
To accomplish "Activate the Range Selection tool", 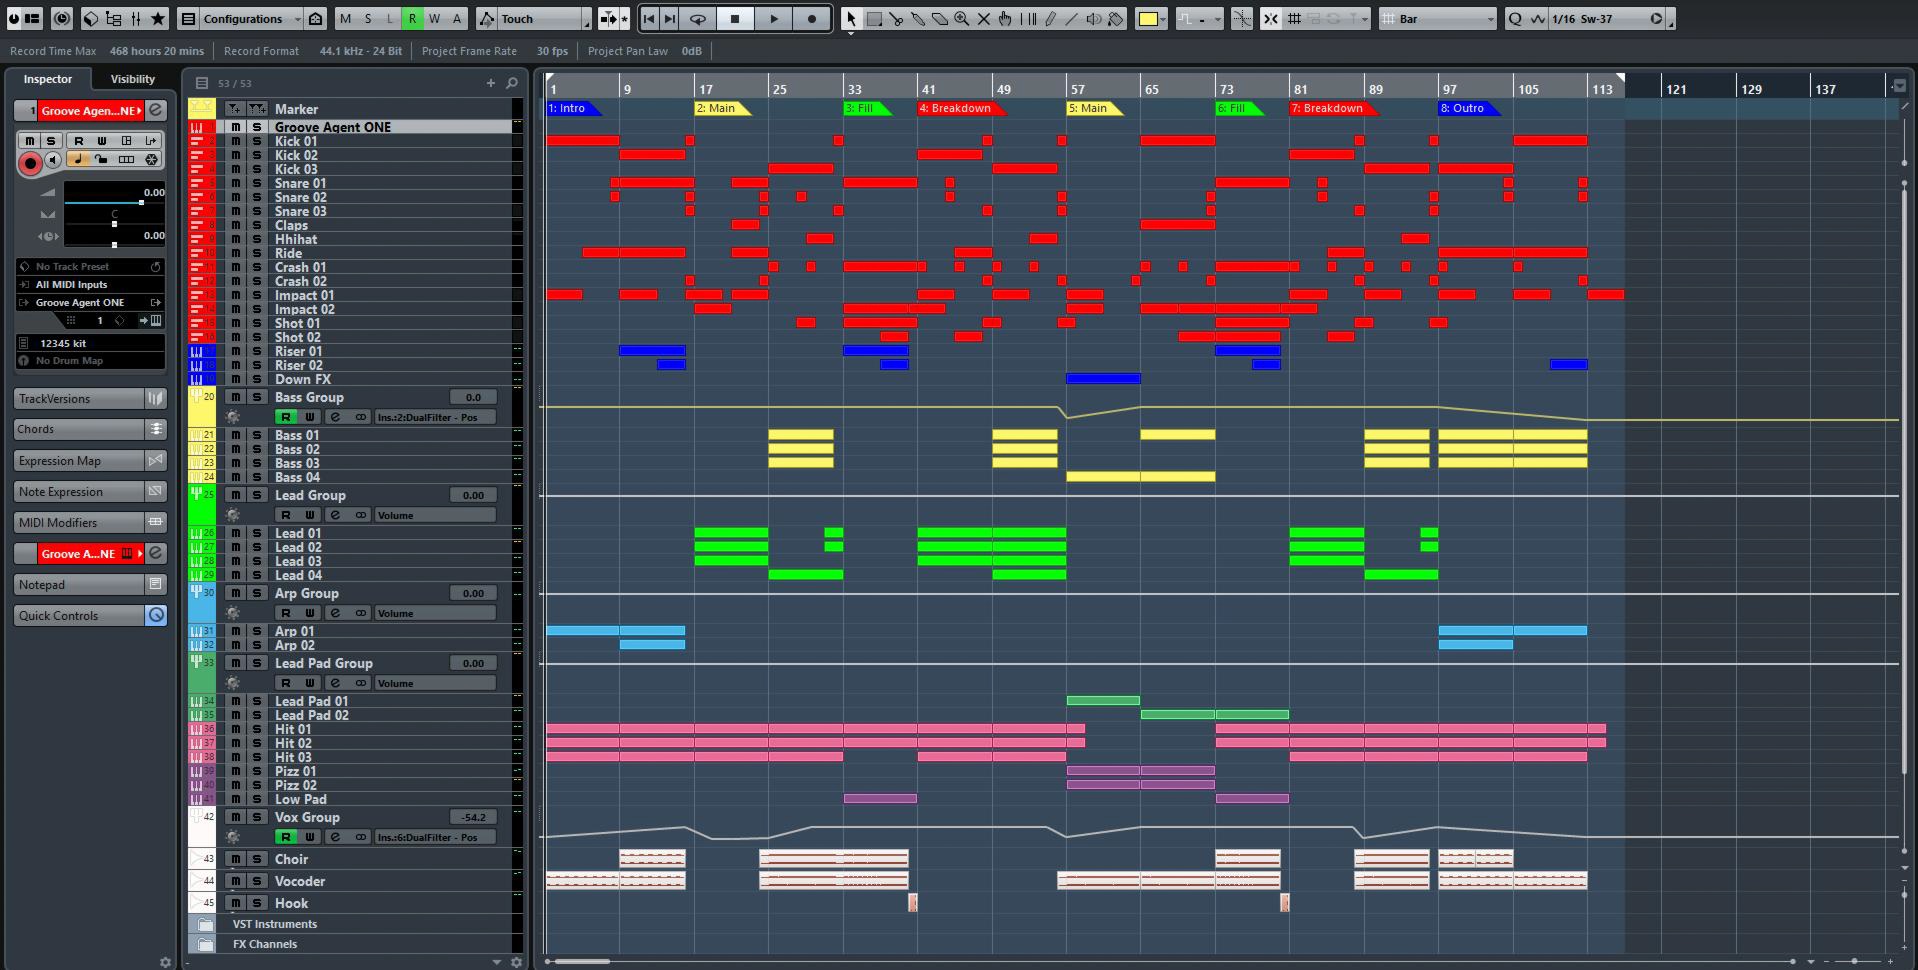I will point(875,18).
